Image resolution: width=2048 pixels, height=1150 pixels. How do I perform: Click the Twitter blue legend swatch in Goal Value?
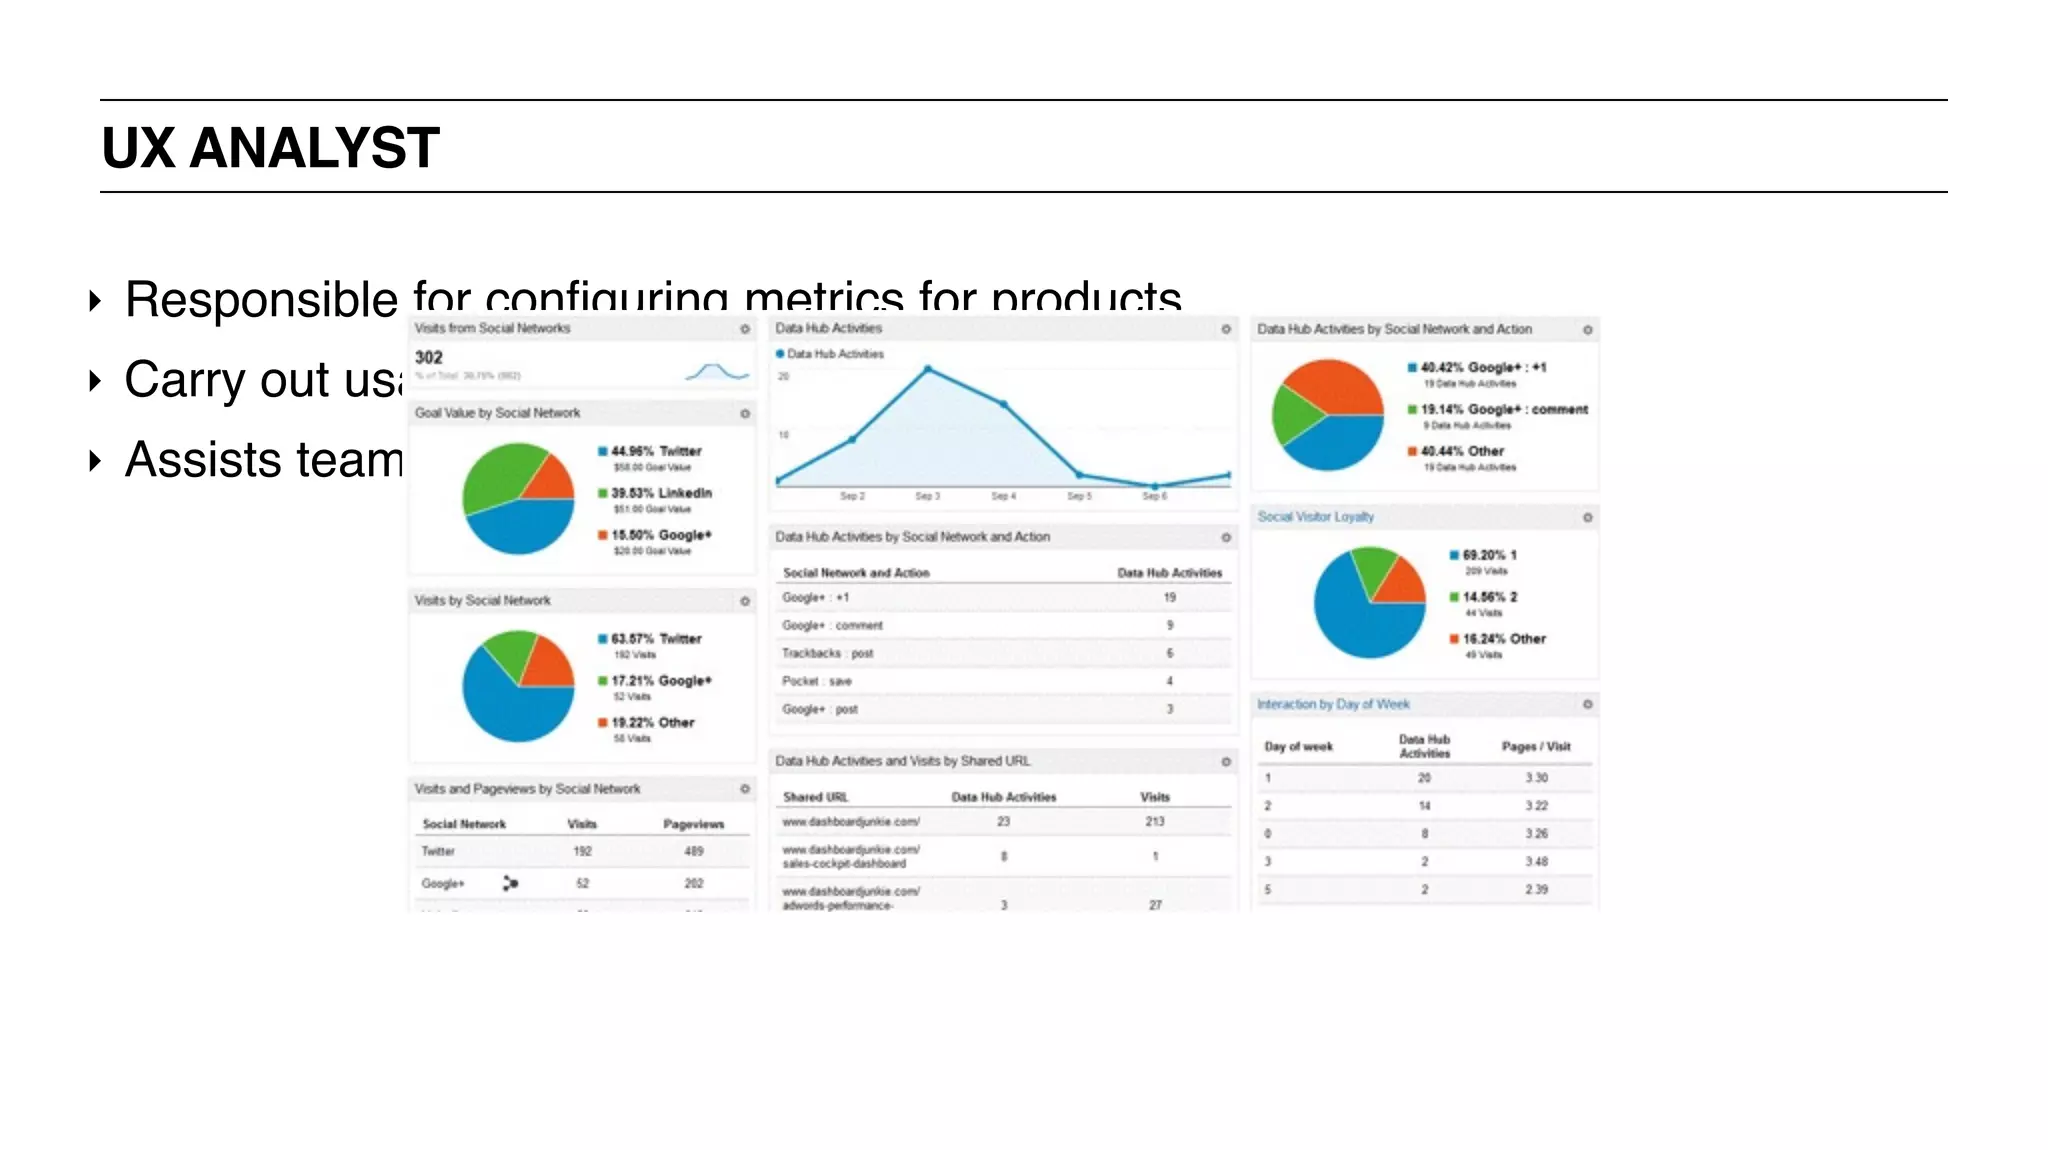603,451
